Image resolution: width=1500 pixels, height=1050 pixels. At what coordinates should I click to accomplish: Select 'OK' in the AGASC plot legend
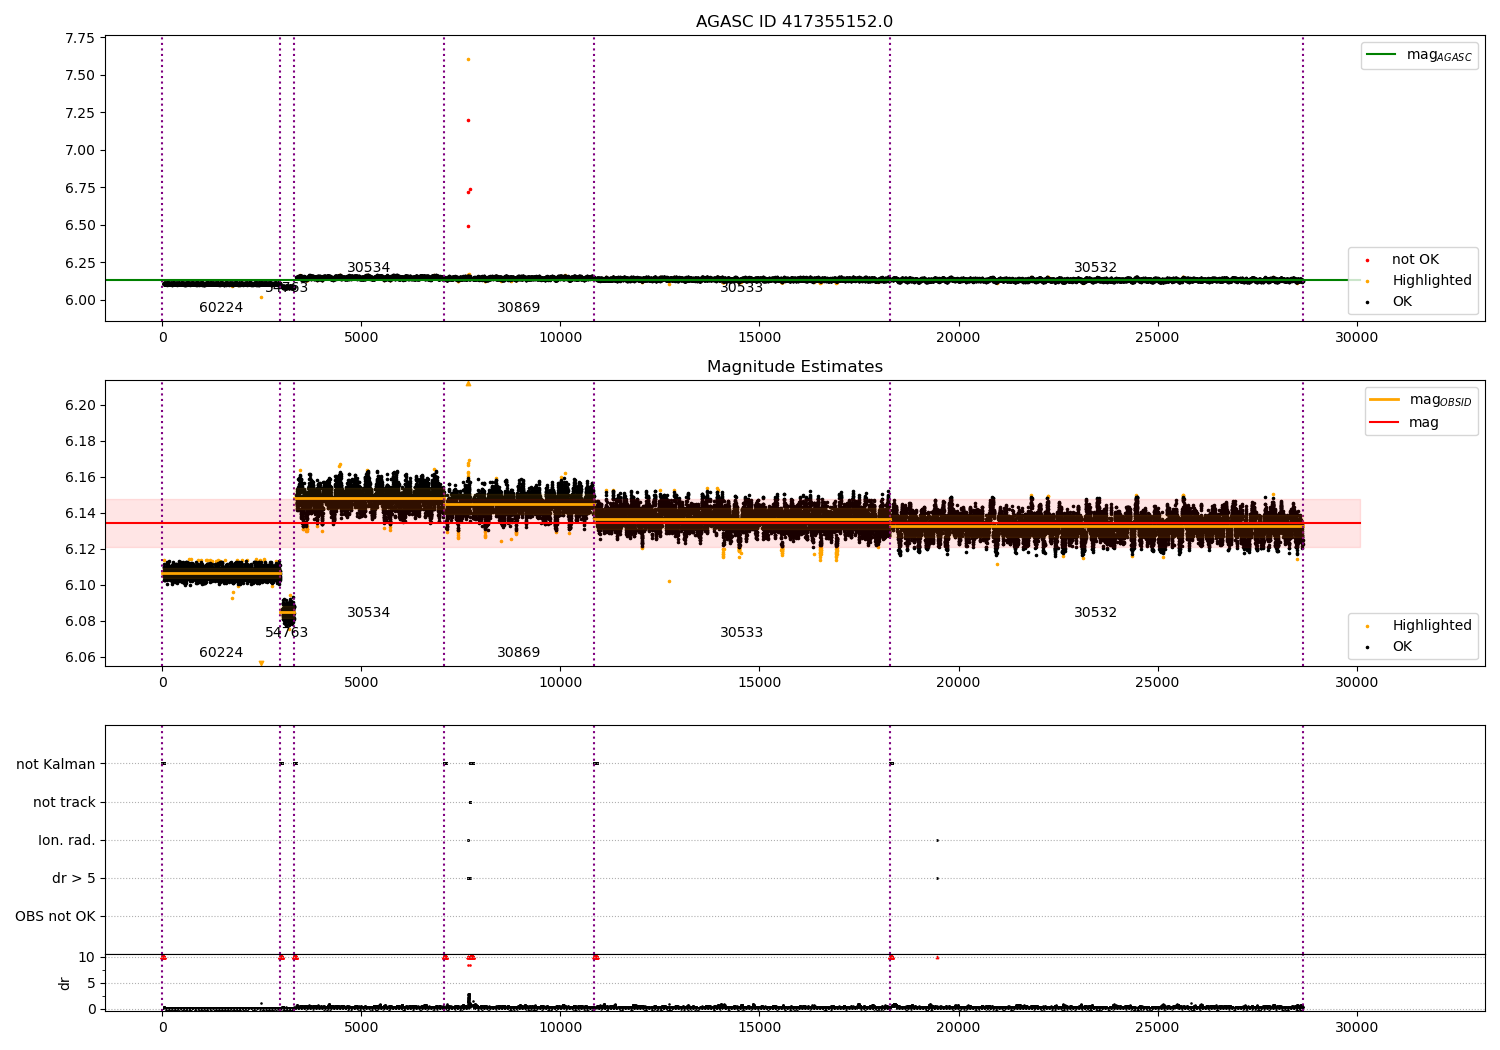pyautogui.click(x=1390, y=302)
